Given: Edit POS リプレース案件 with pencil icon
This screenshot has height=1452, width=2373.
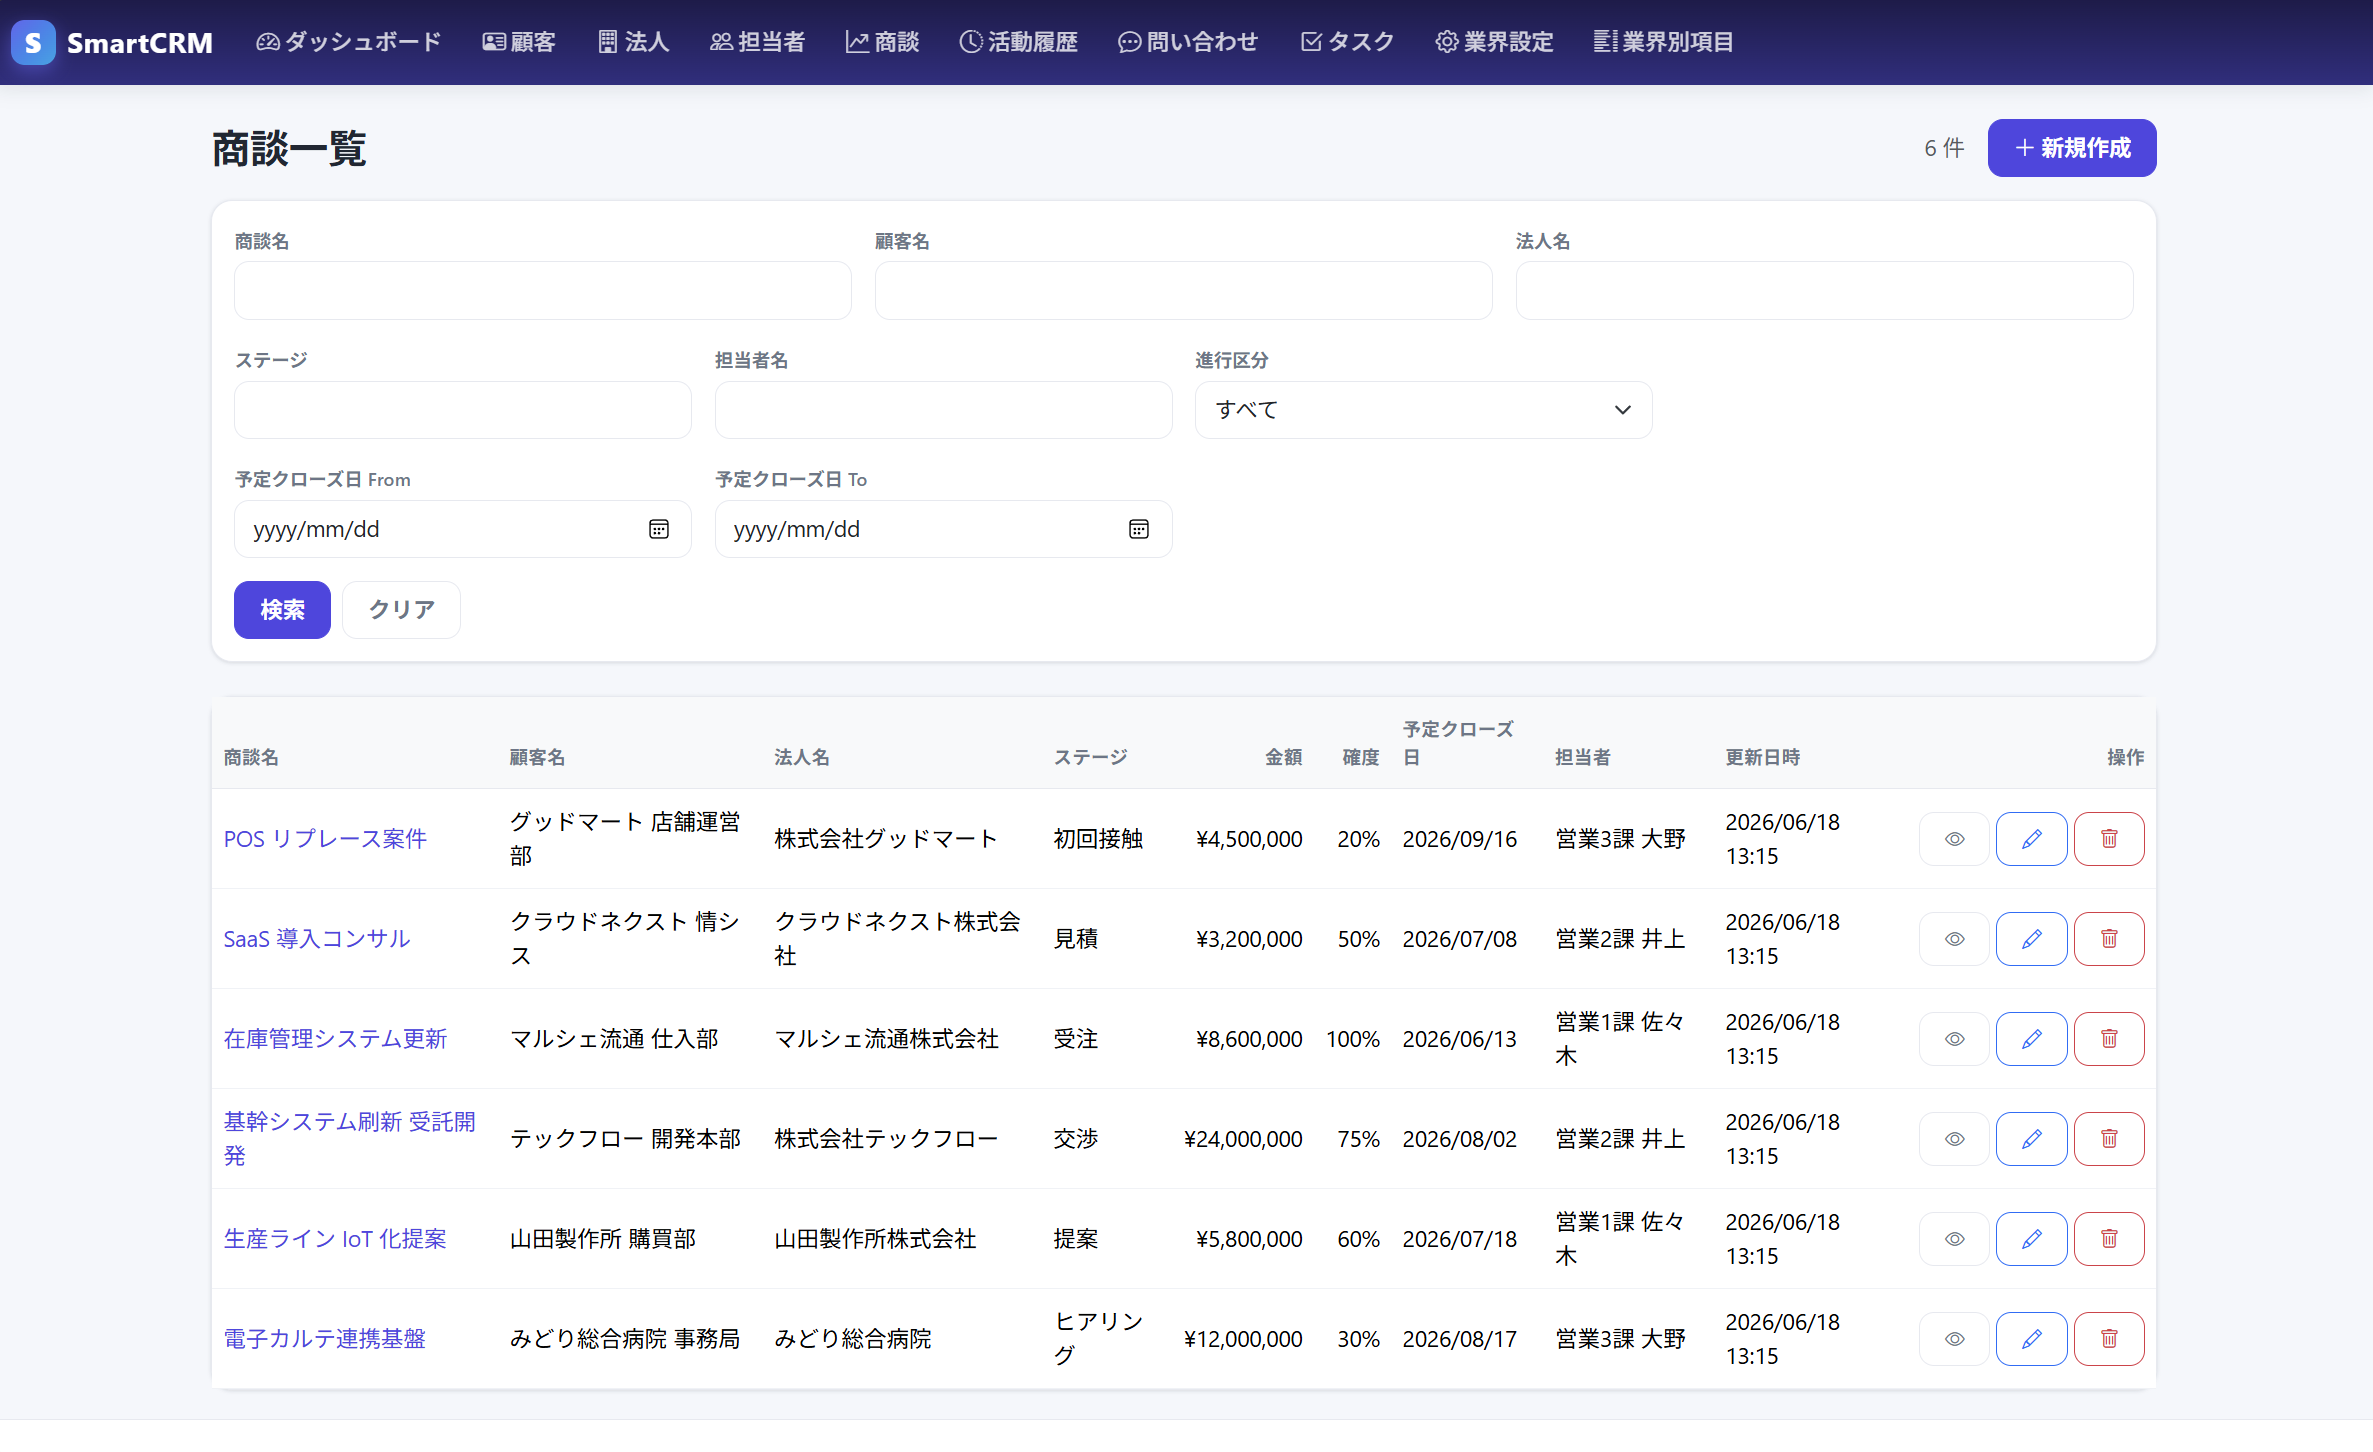Looking at the screenshot, I should pyautogui.click(x=2031, y=839).
